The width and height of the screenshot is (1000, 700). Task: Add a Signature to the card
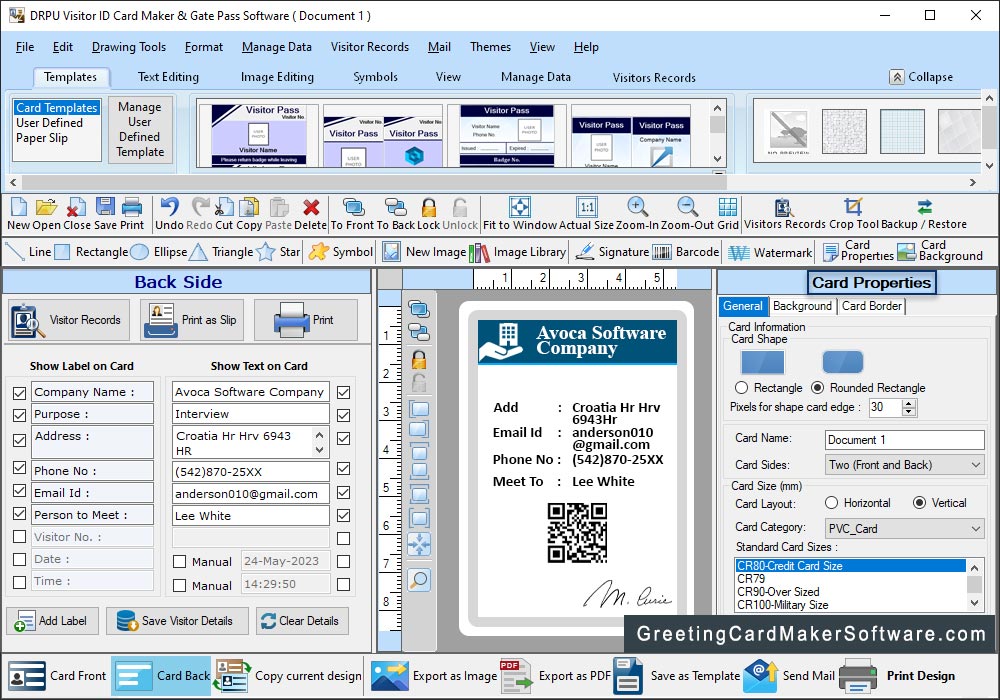[612, 252]
